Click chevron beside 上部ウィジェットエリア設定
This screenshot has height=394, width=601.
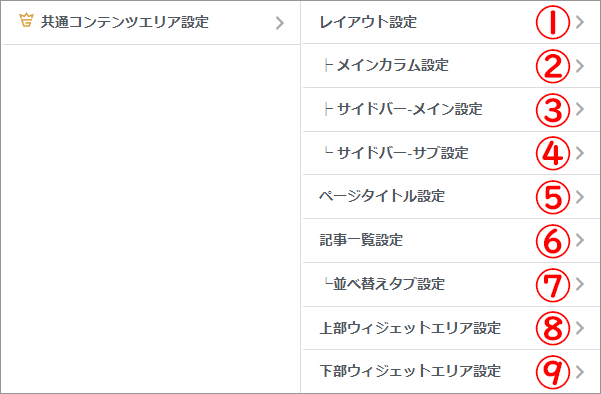[580, 328]
